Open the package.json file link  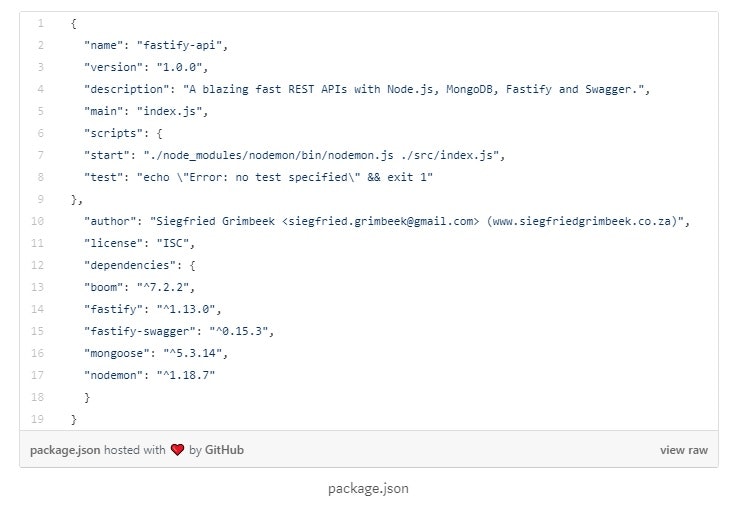(x=63, y=450)
